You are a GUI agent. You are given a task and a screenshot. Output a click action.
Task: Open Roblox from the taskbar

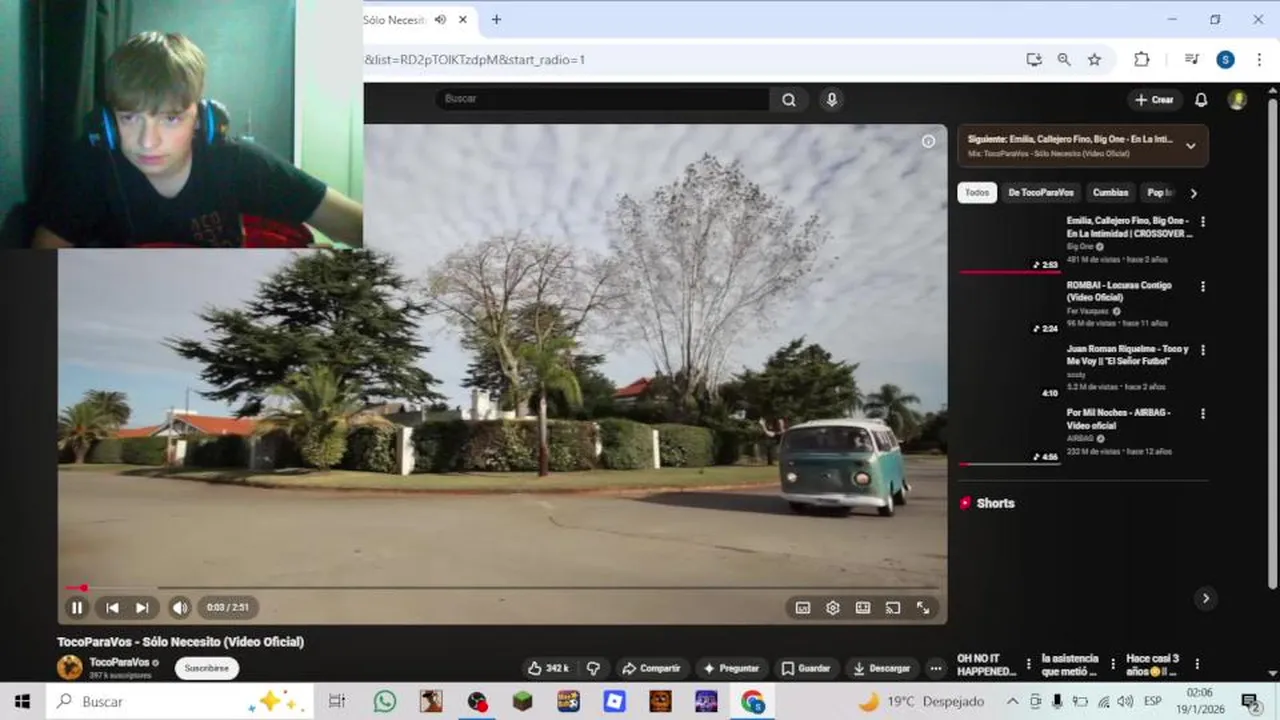(x=614, y=702)
